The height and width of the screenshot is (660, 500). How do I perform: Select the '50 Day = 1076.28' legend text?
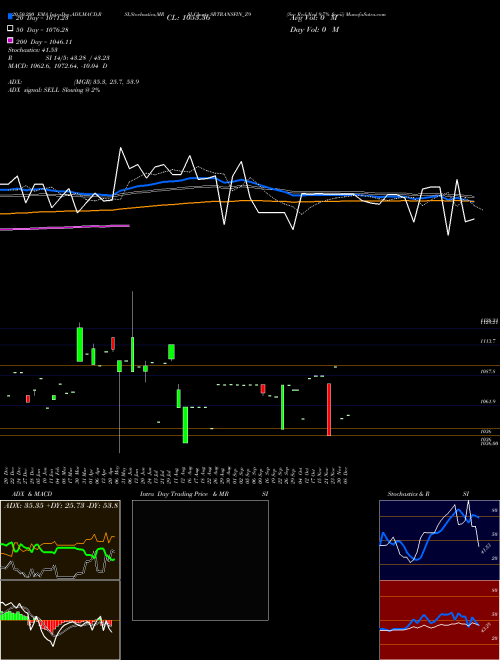click(42, 30)
